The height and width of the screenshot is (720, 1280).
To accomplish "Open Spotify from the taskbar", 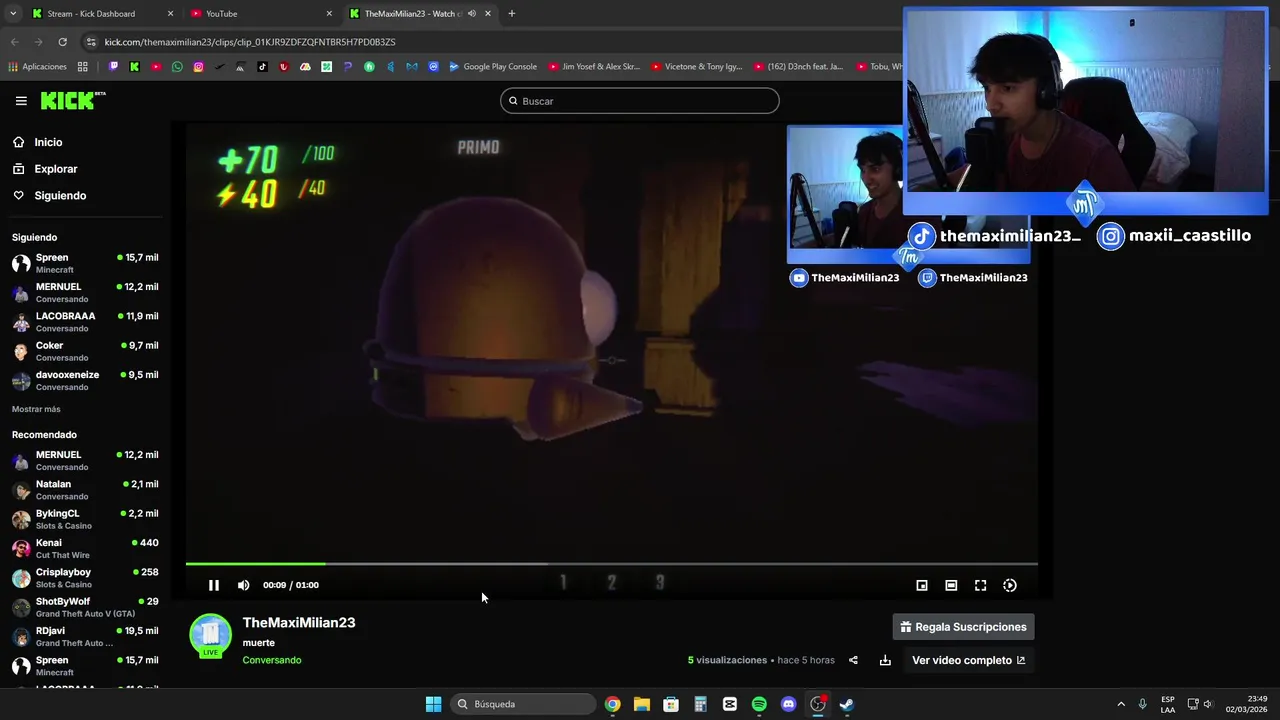I will point(759,704).
